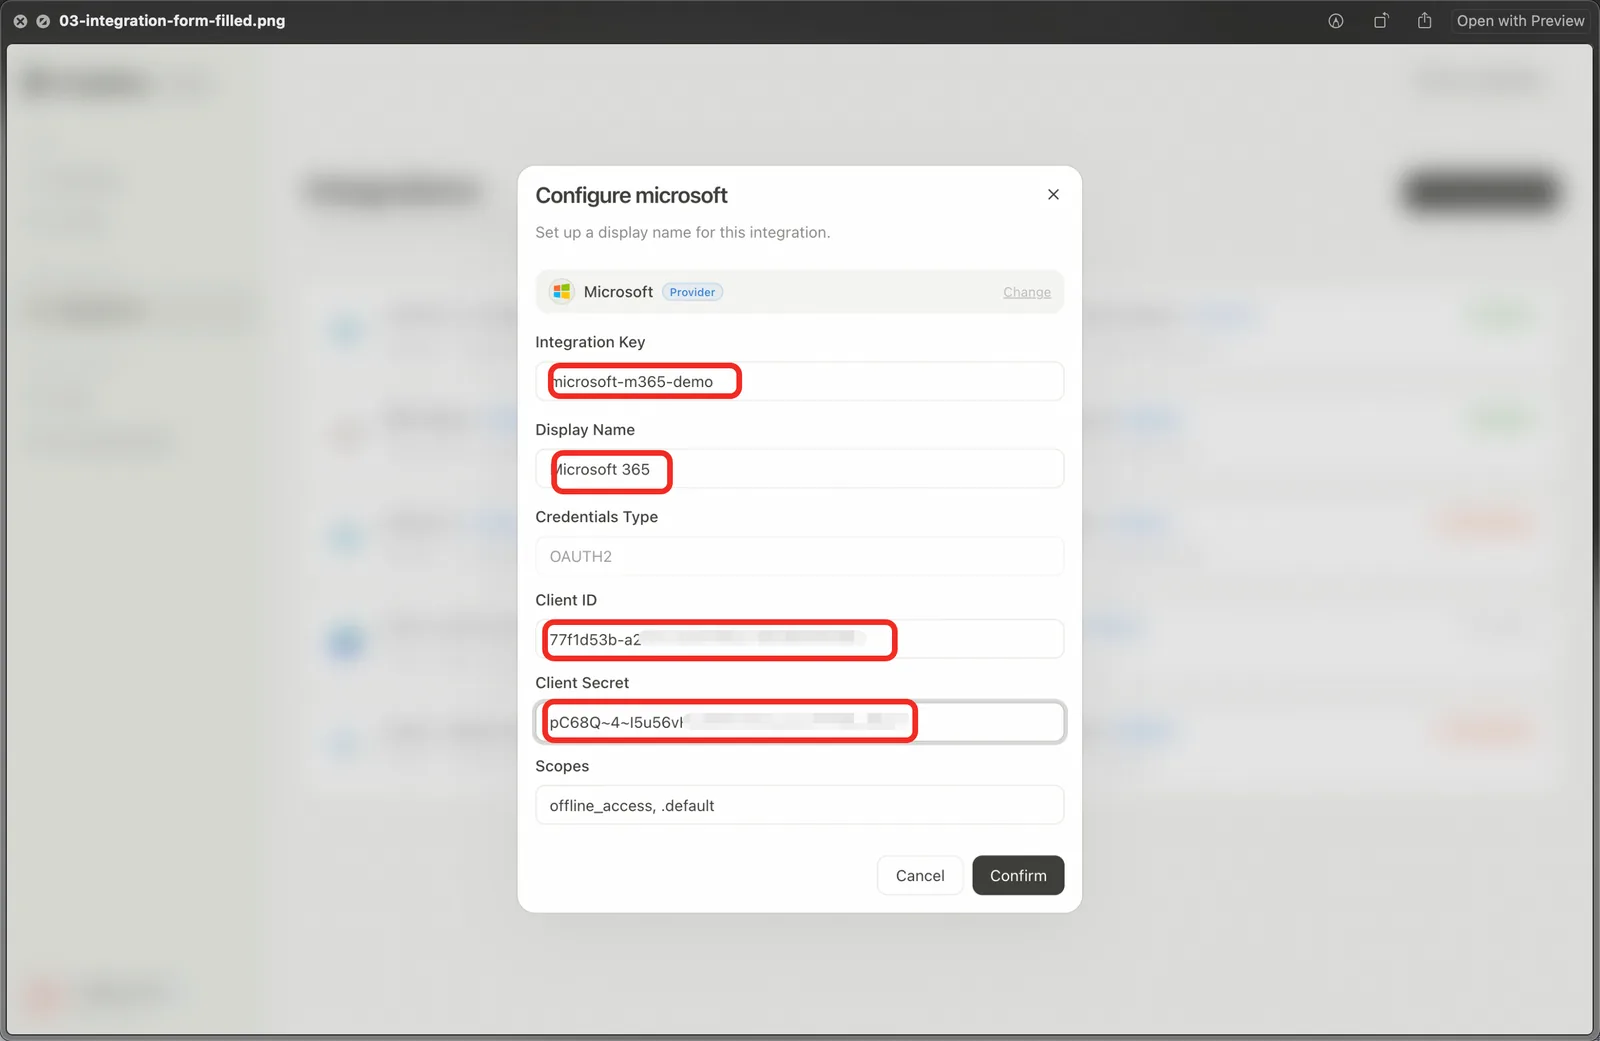This screenshot has width=1600, height=1041.
Task: Click the disabled OAUTH2 Credentials Type field
Action: pos(799,556)
